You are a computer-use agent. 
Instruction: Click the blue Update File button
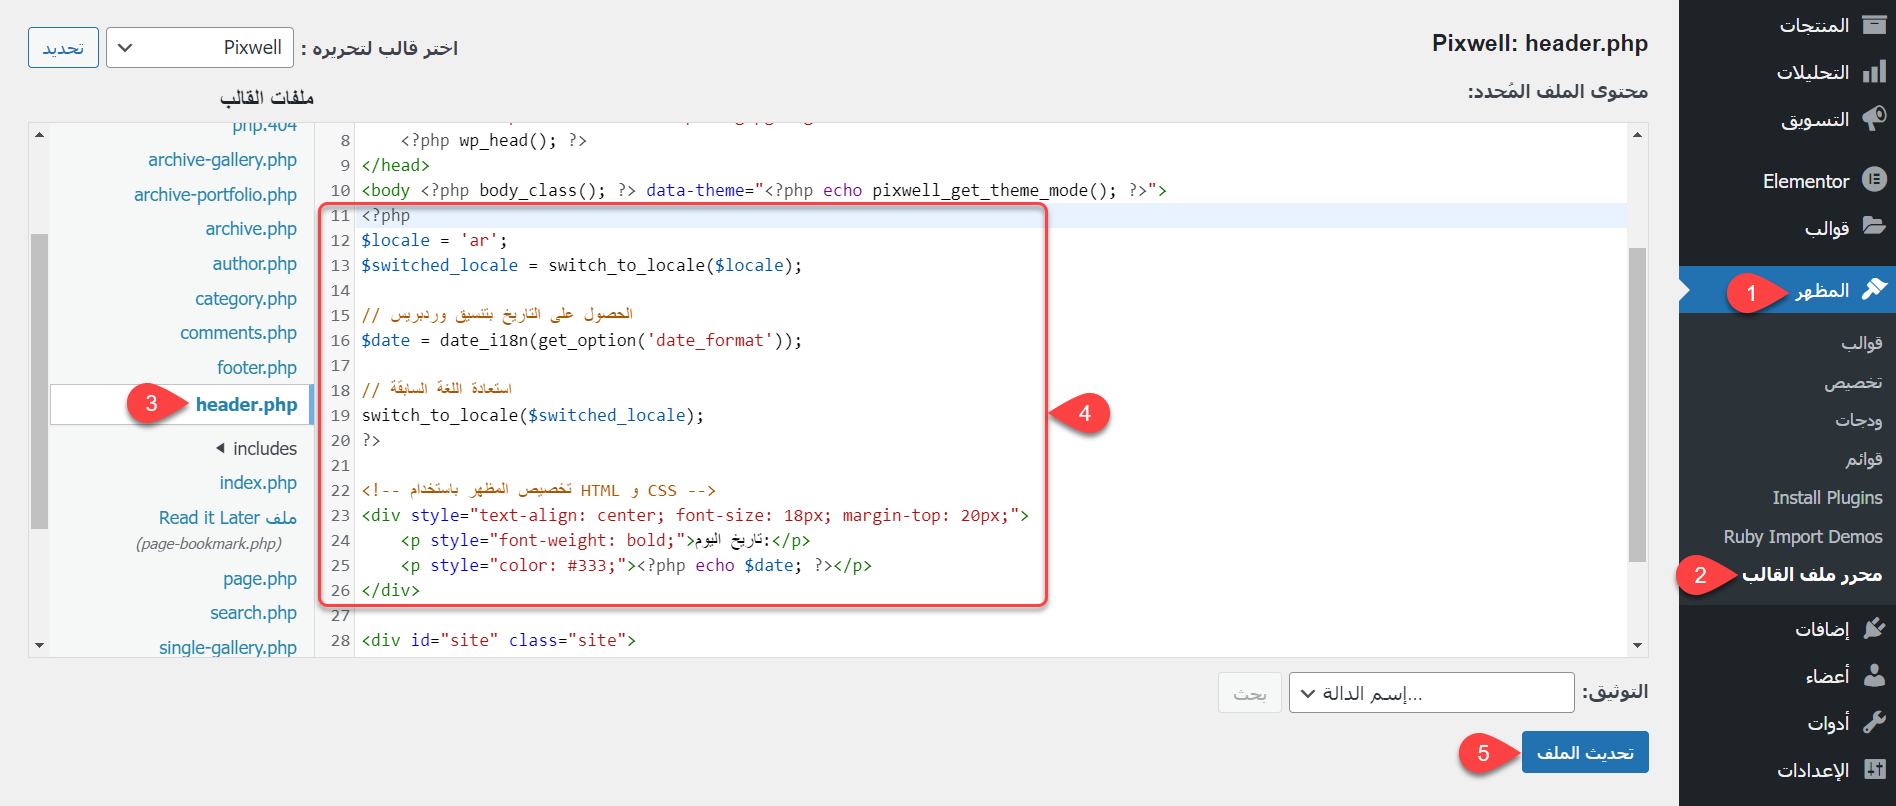tap(1584, 752)
